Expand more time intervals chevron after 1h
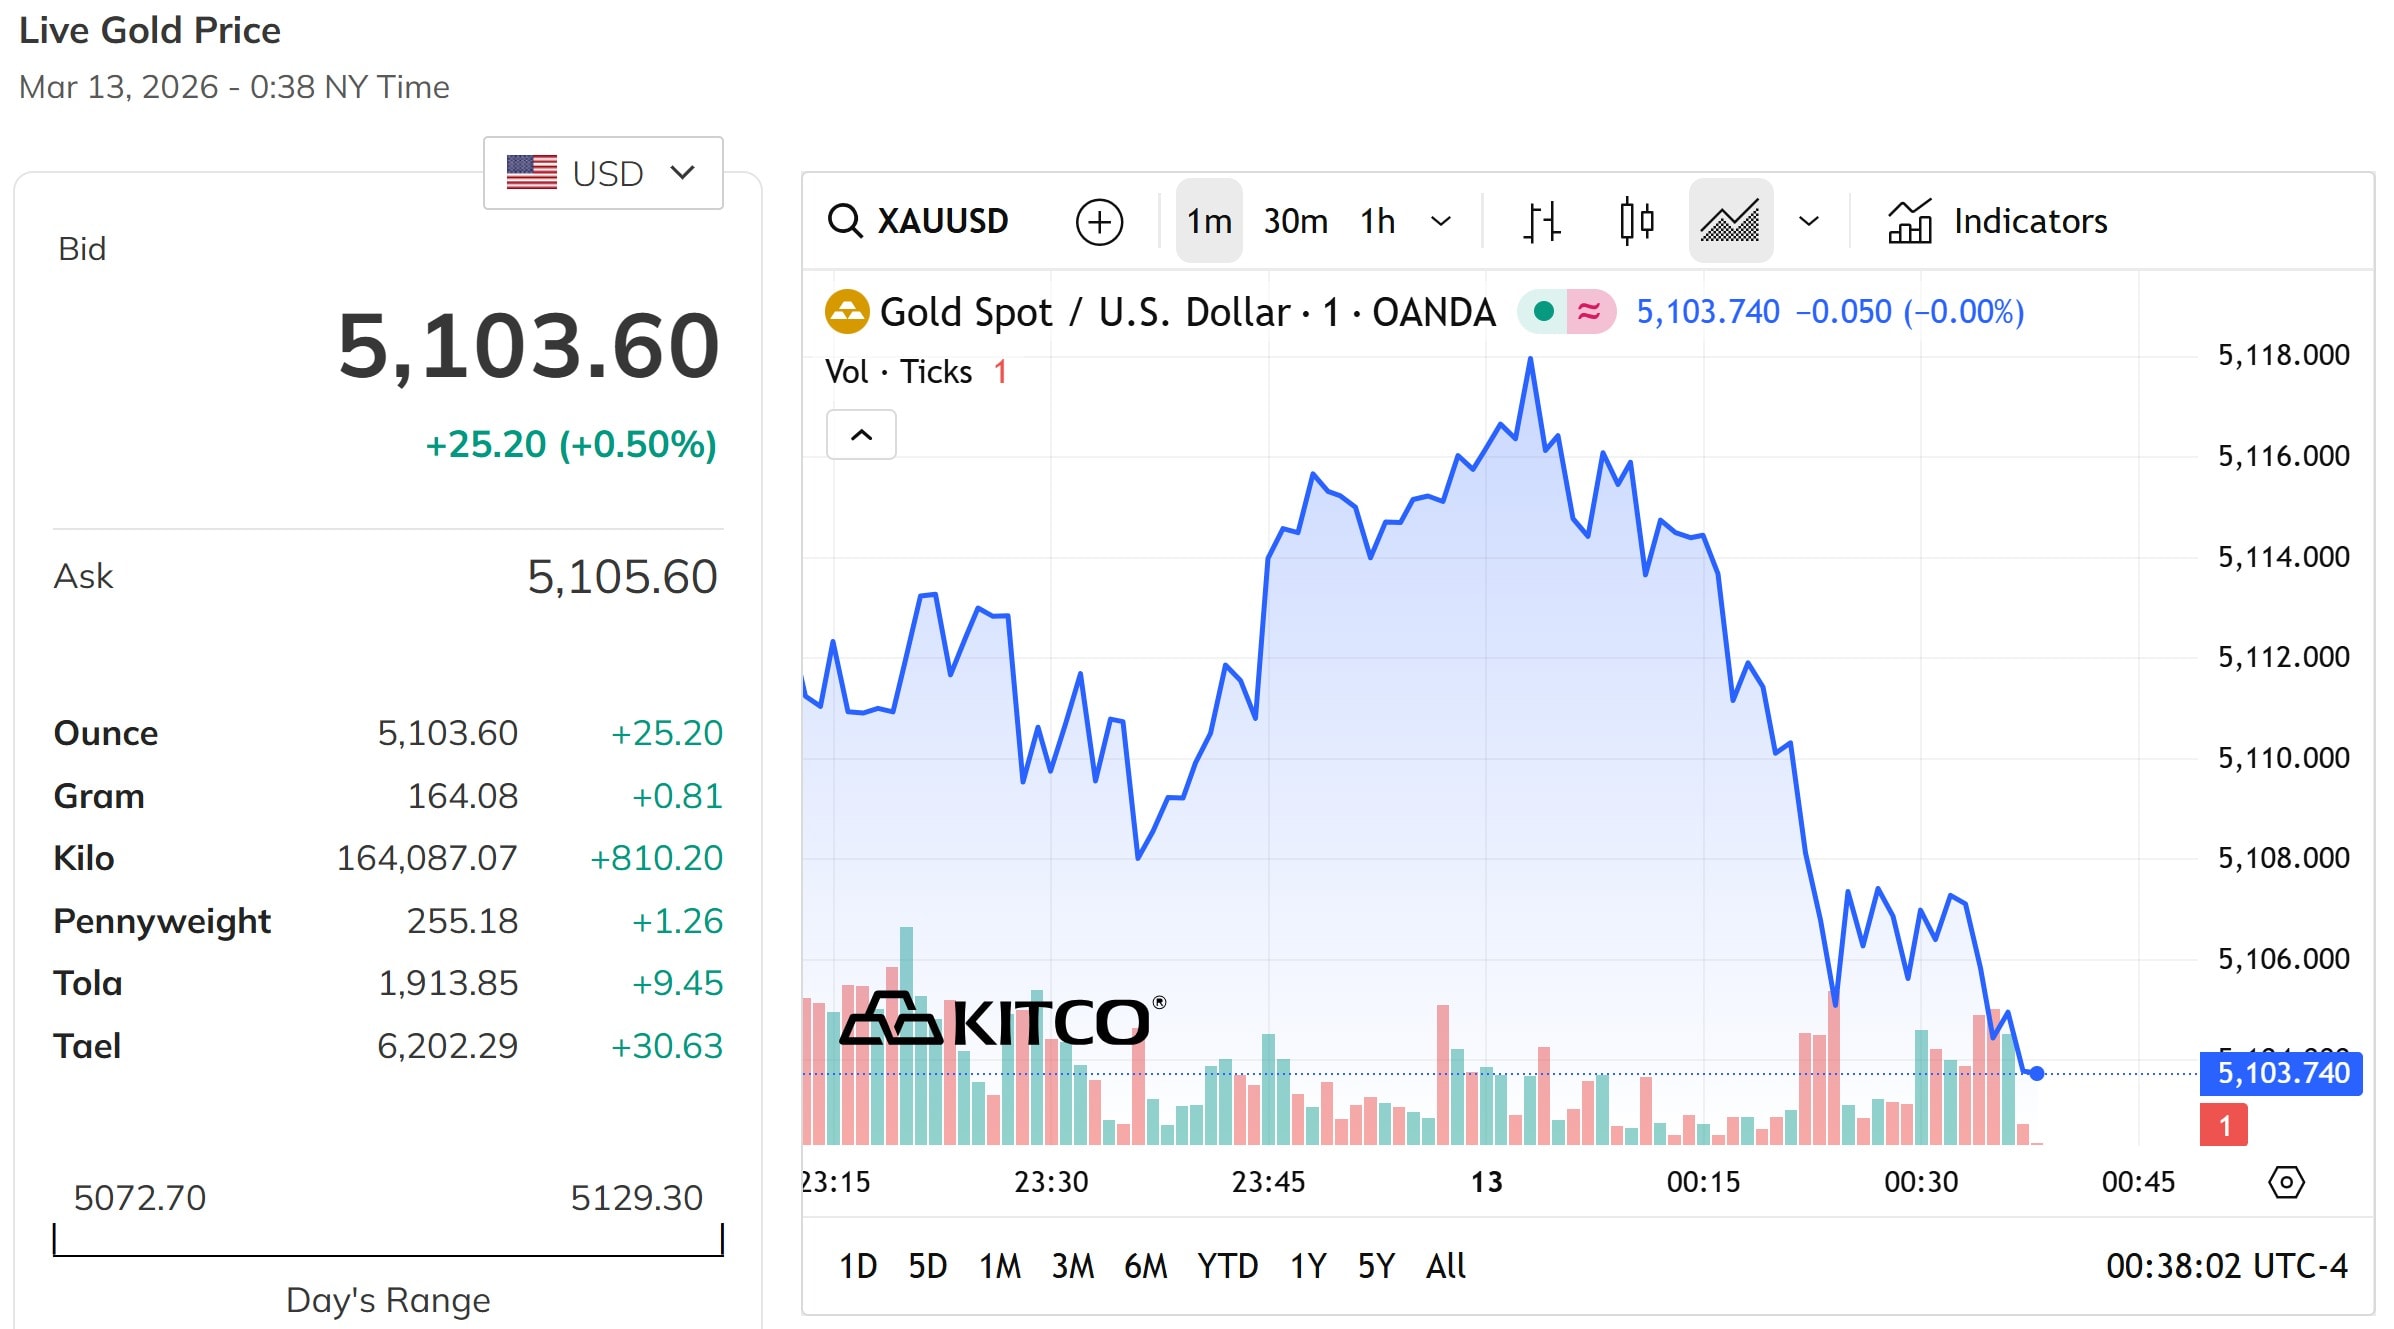This screenshot has width=2394, height=1329. (x=1440, y=221)
